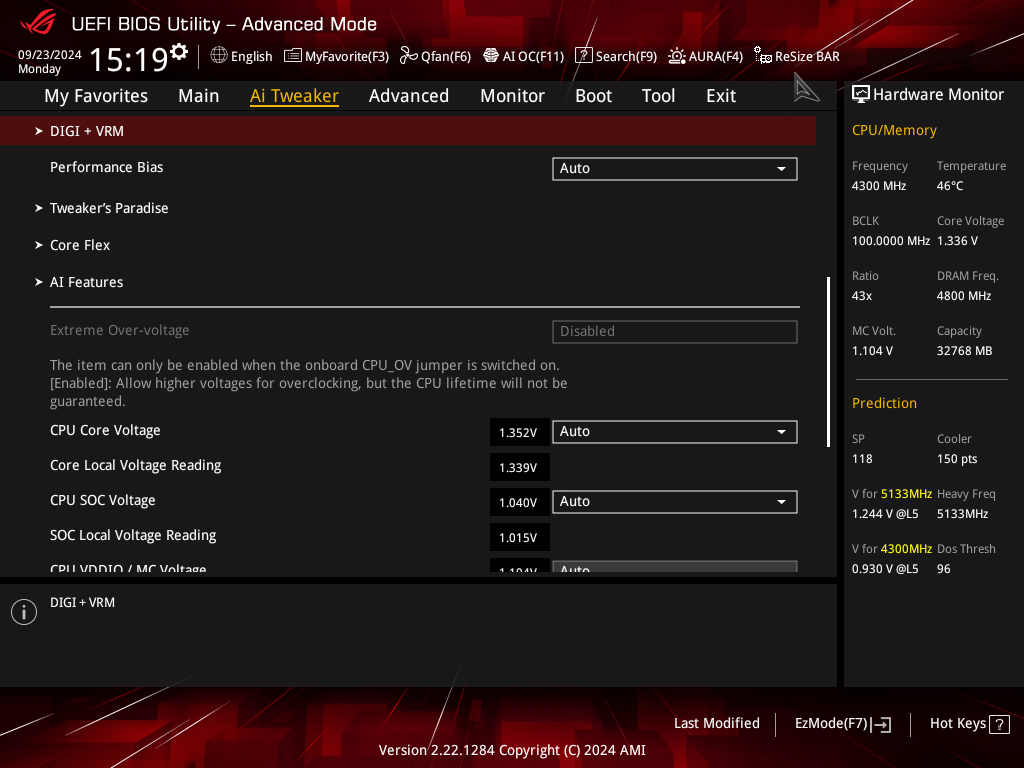Click the settings list vertical scrollbar
The width and height of the screenshot is (1024, 768).
point(828,362)
